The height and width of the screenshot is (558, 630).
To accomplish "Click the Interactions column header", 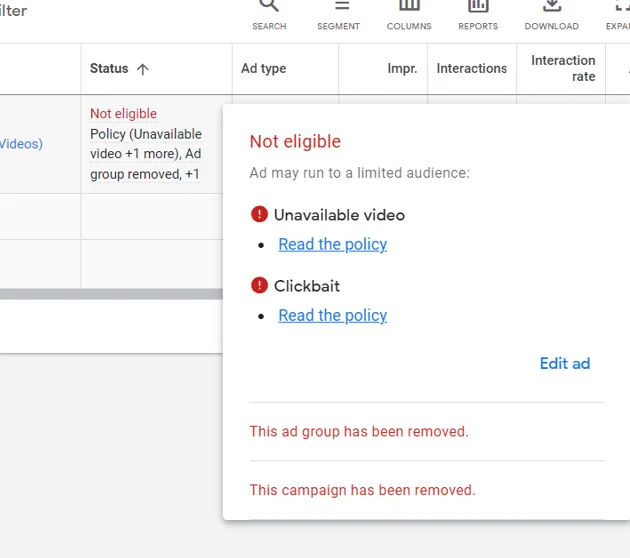I will pyautogui.click(x=472, y=68).
